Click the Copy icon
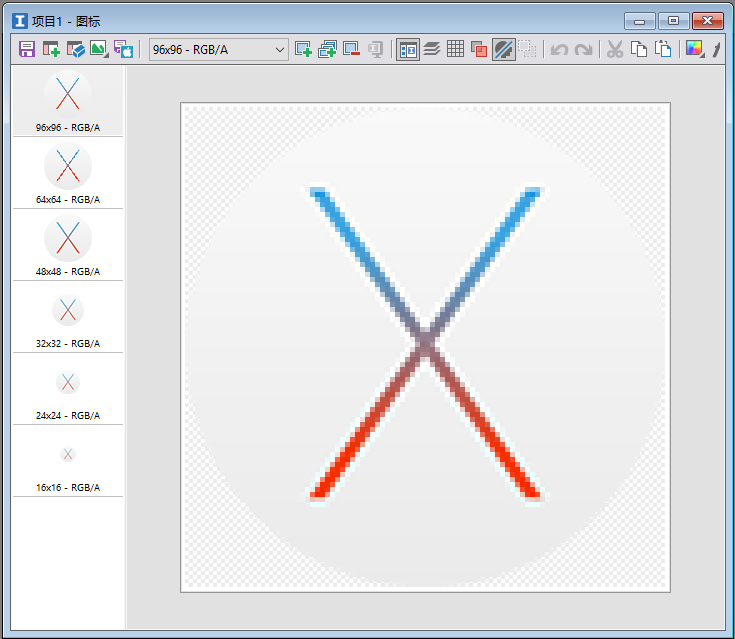735x639 pixels. tap(639, 49)
